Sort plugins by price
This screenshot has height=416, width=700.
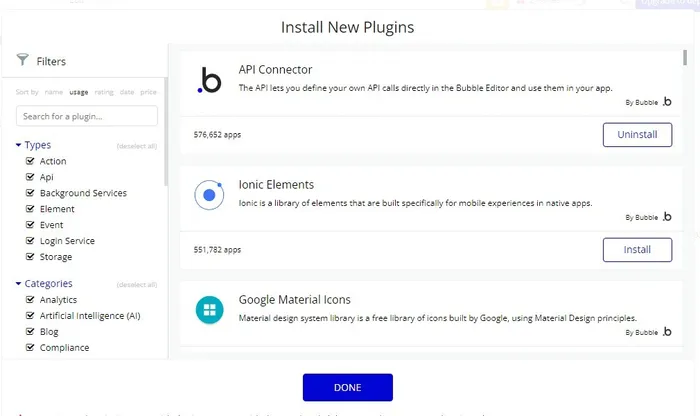(x=148, y=92)
